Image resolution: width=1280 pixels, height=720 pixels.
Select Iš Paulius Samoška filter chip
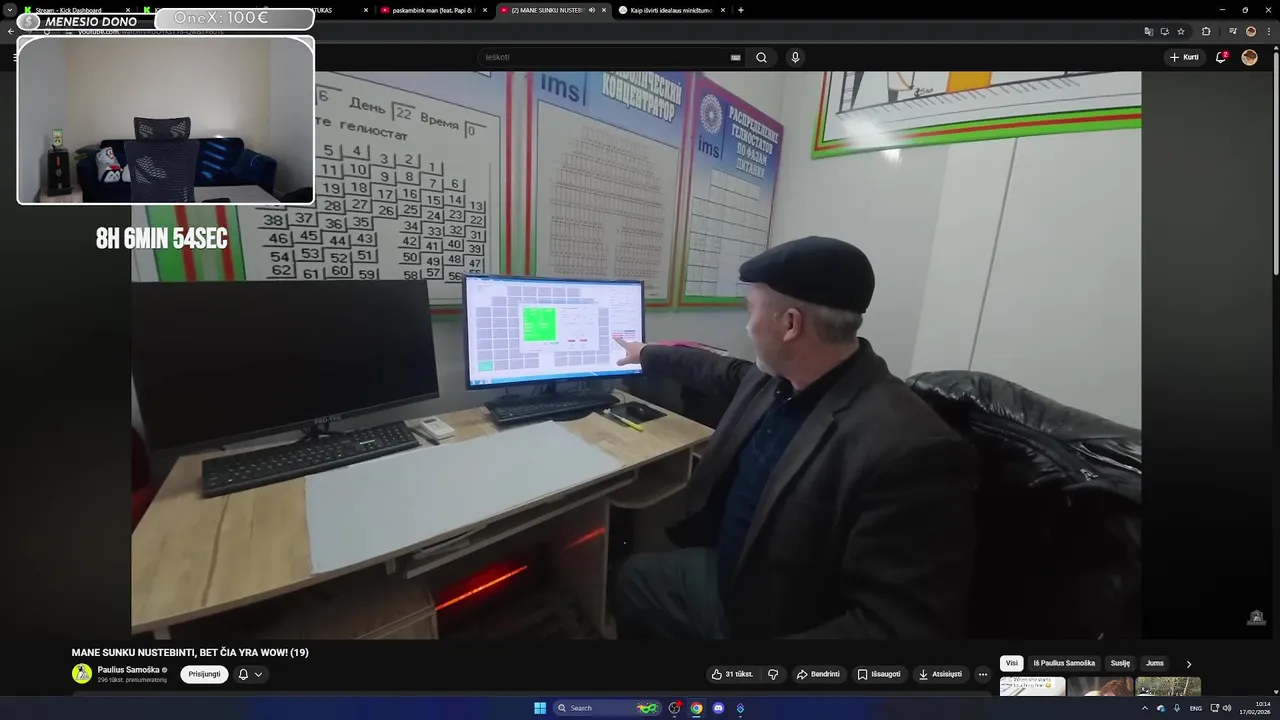pyautogui.click(x=1064, y=663)
